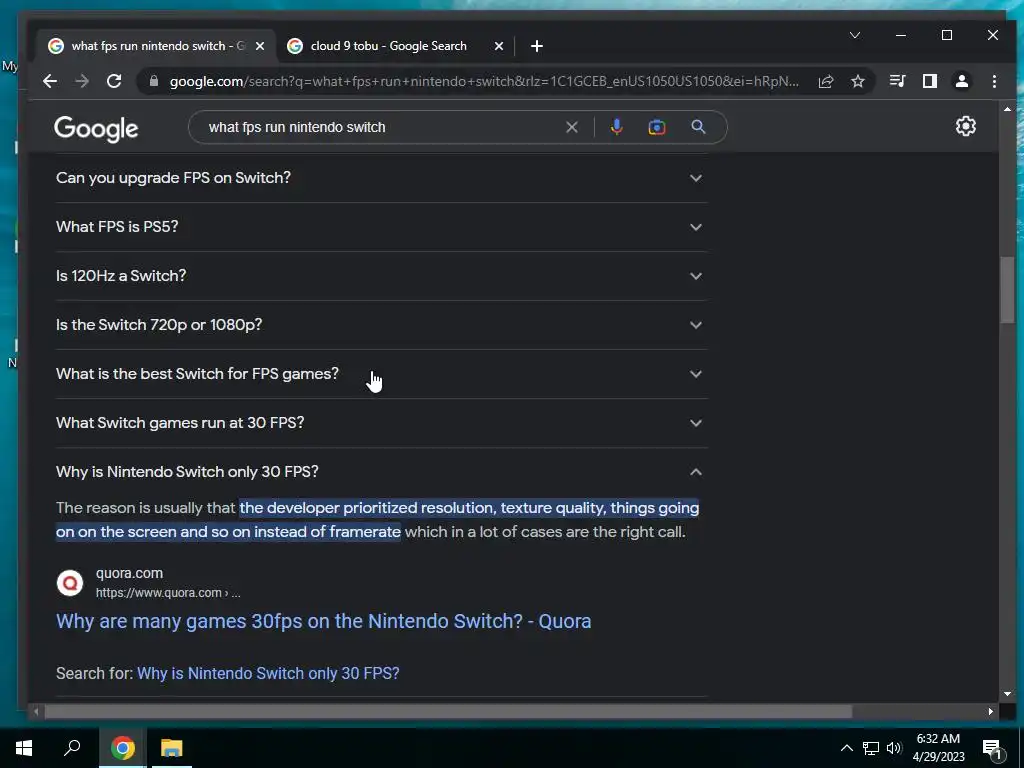This screenshot has width=1024, height=768.
Task: Click Search for Why is Nintendo Switch link
Action: tap(268, 673)
